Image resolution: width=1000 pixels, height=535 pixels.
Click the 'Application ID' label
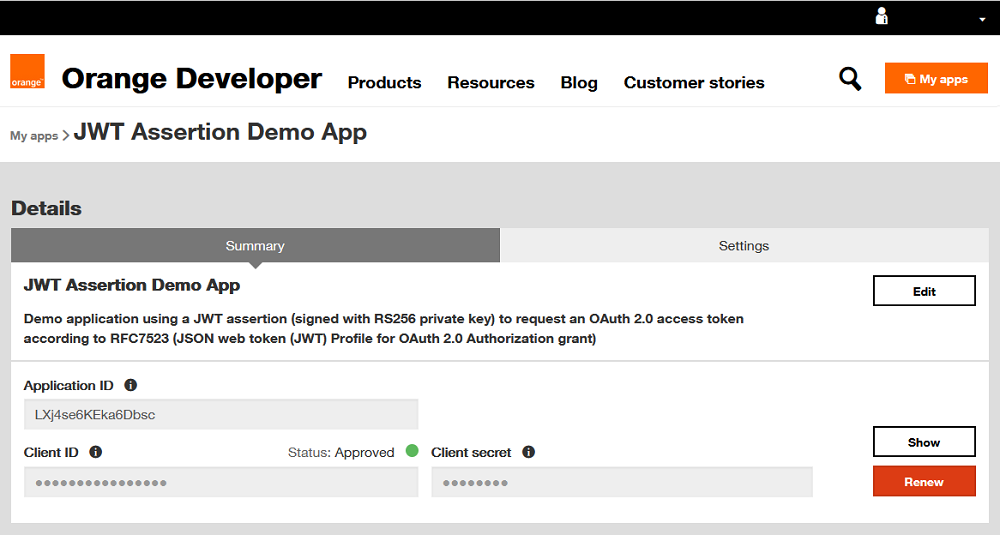68,386
